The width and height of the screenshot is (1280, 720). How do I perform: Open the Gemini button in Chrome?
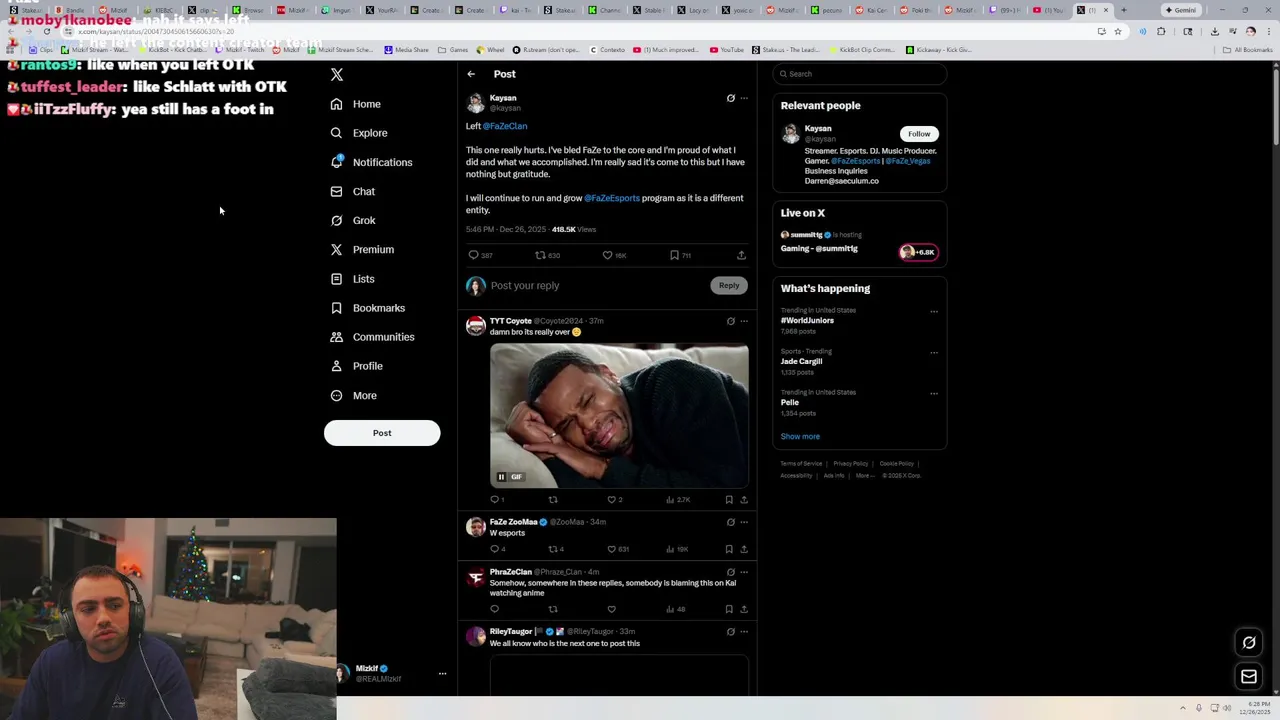[1181, 10]
